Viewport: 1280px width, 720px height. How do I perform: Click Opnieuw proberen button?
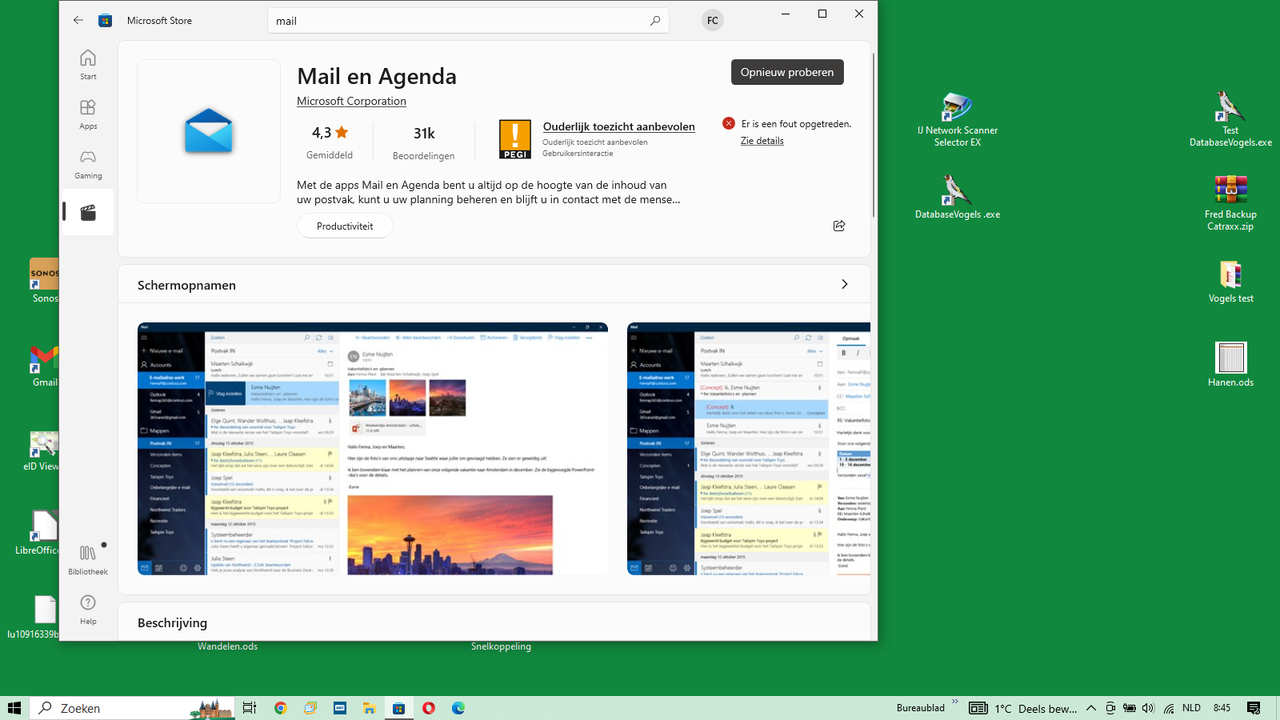tap(788, 72)
